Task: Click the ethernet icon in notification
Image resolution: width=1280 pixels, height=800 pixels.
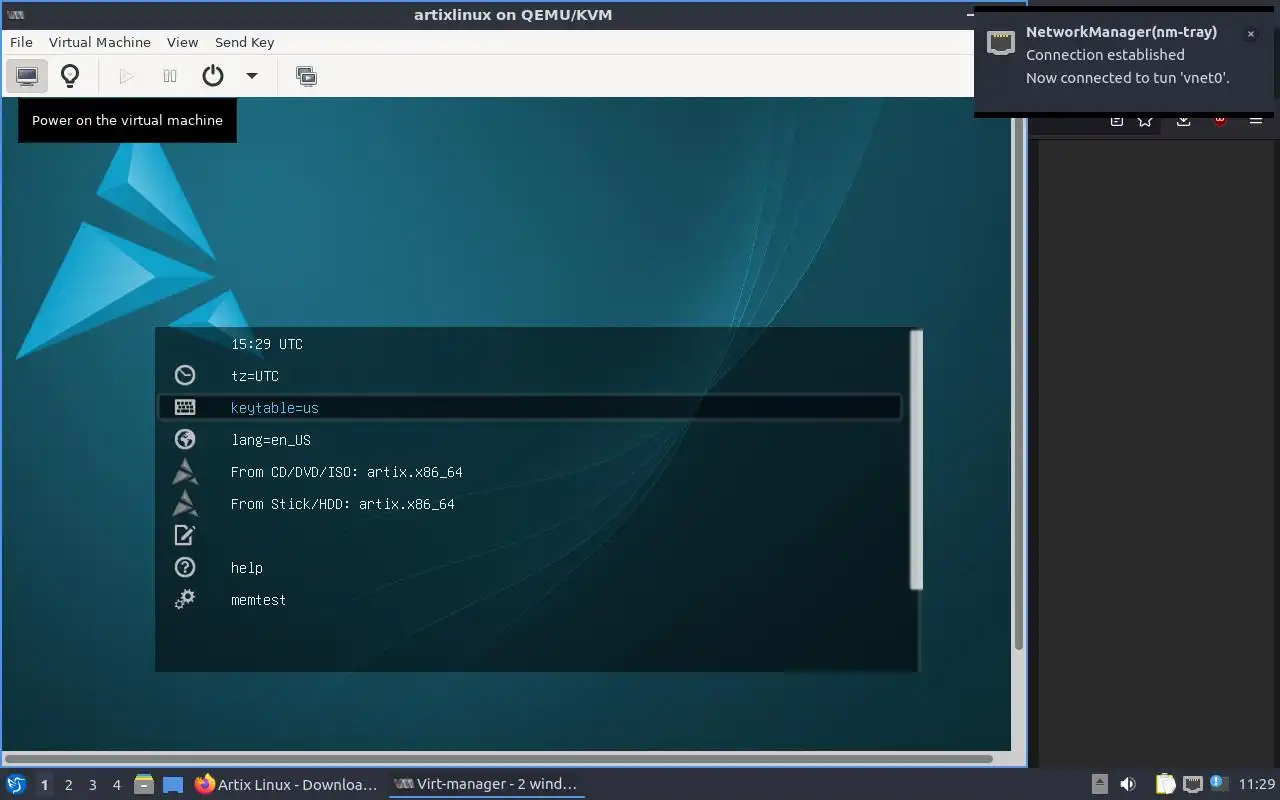Action: 1001,42
